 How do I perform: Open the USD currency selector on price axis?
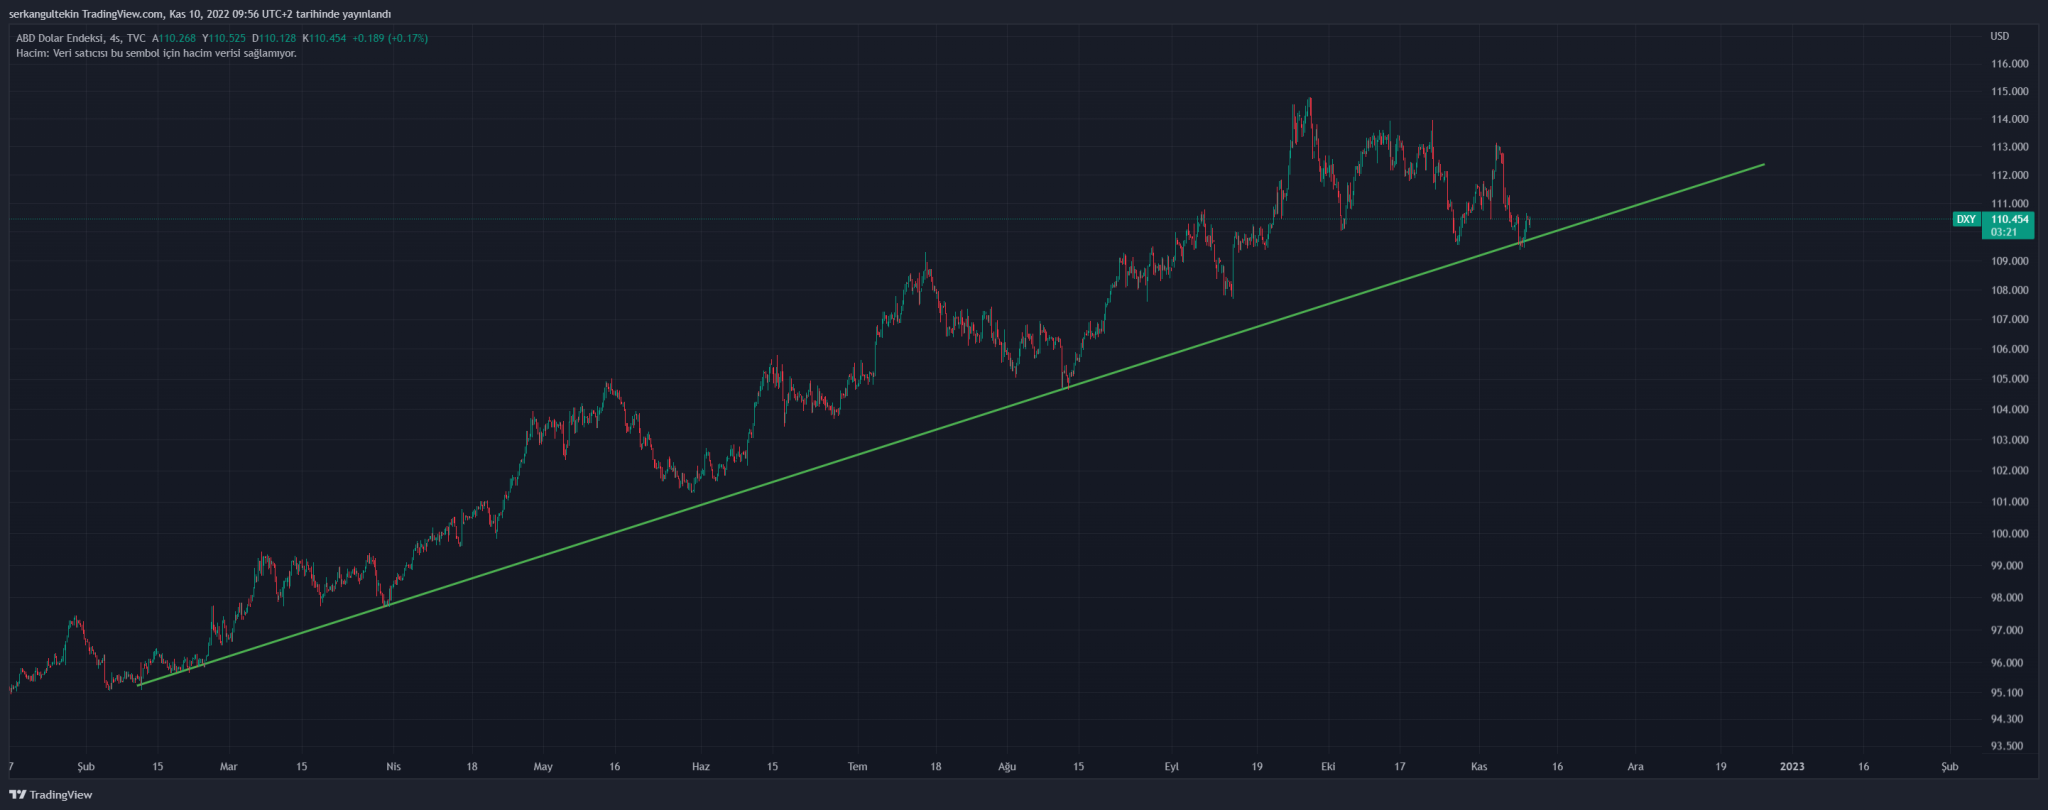(x=1999, y=36)
